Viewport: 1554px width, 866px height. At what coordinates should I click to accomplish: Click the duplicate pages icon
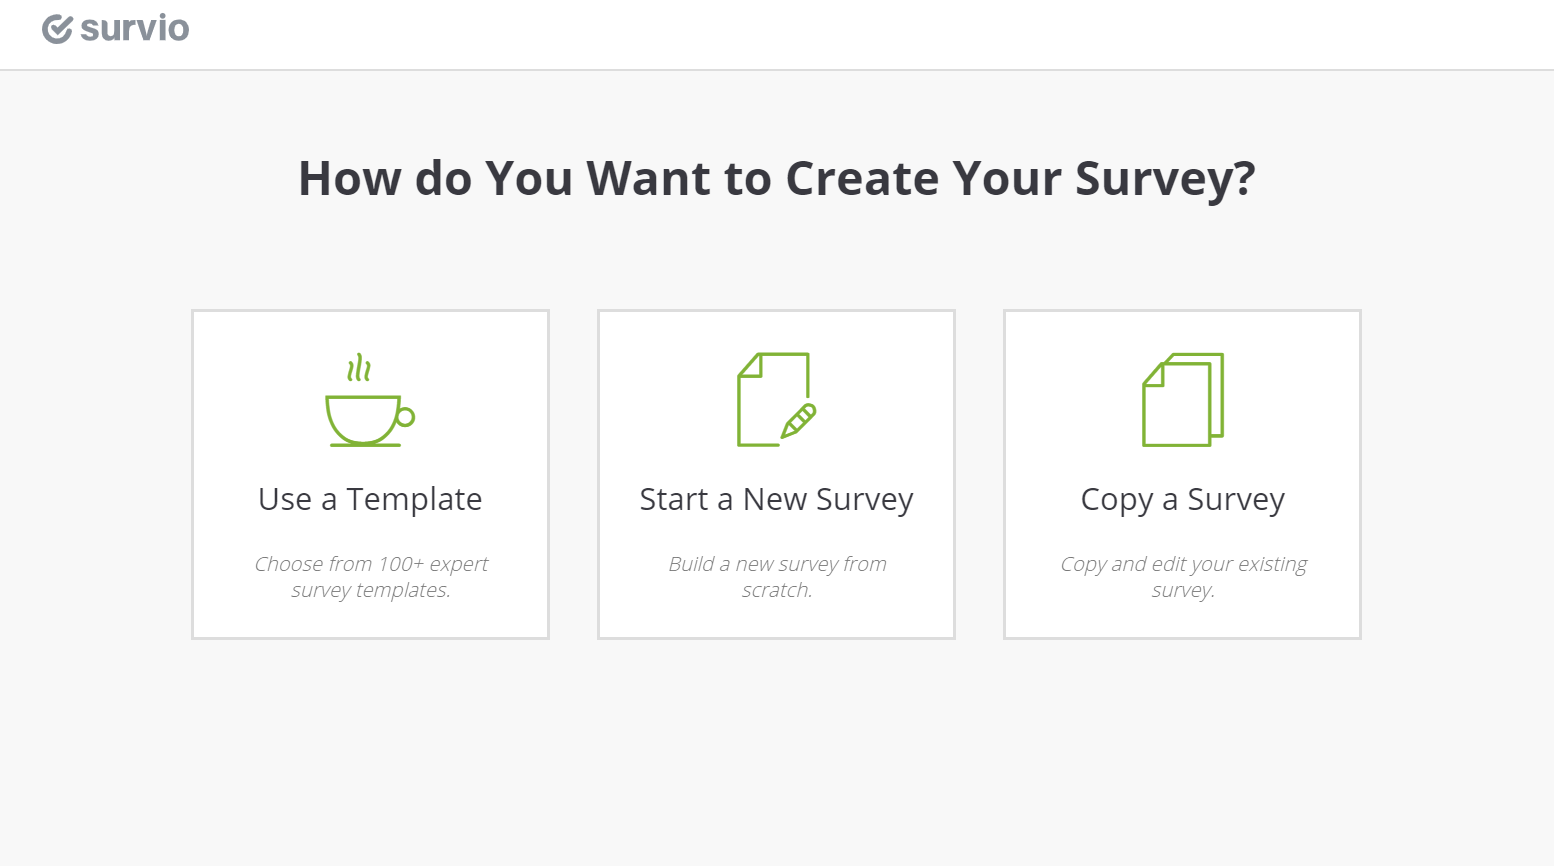[x=1182, y=400]
